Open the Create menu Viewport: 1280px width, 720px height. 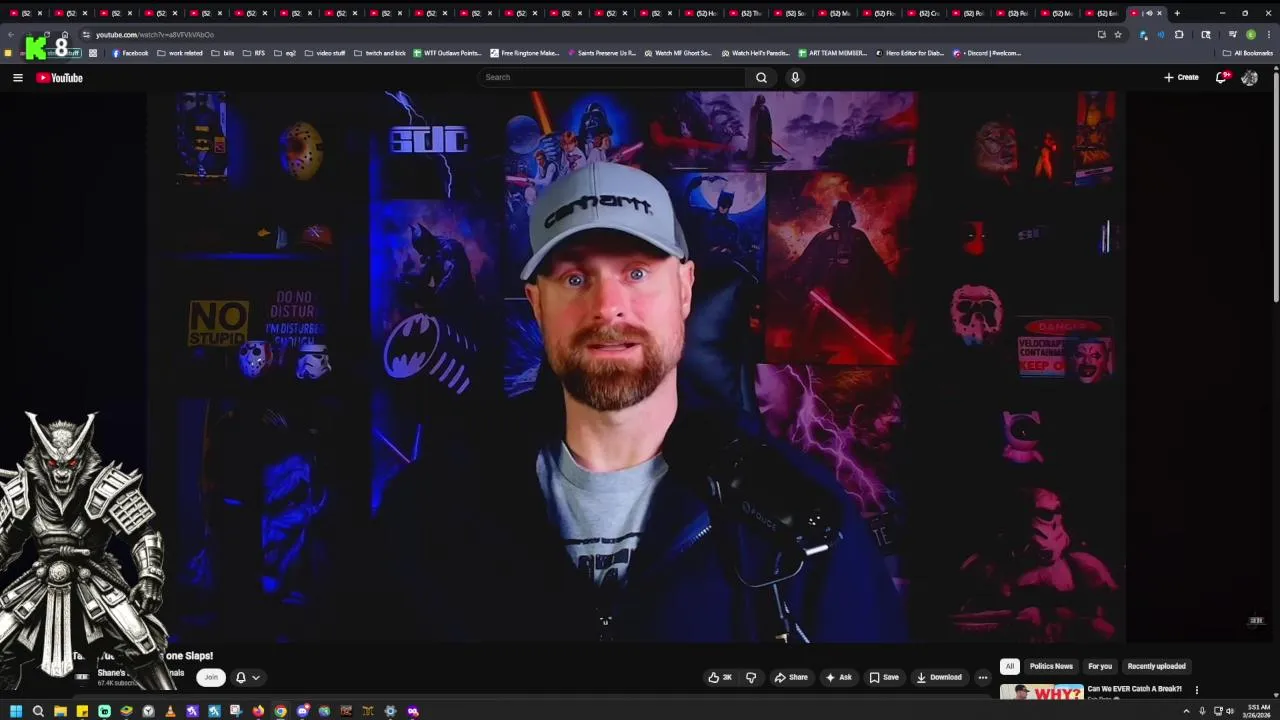(x=1181, y=77)
